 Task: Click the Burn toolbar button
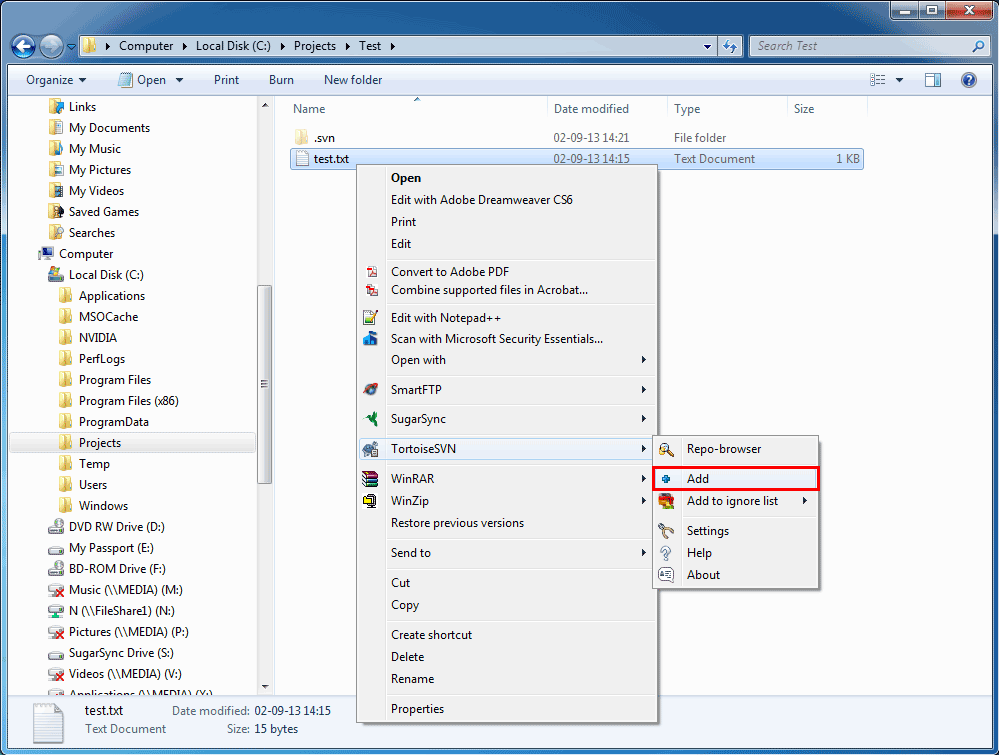[x=281, y=80]
